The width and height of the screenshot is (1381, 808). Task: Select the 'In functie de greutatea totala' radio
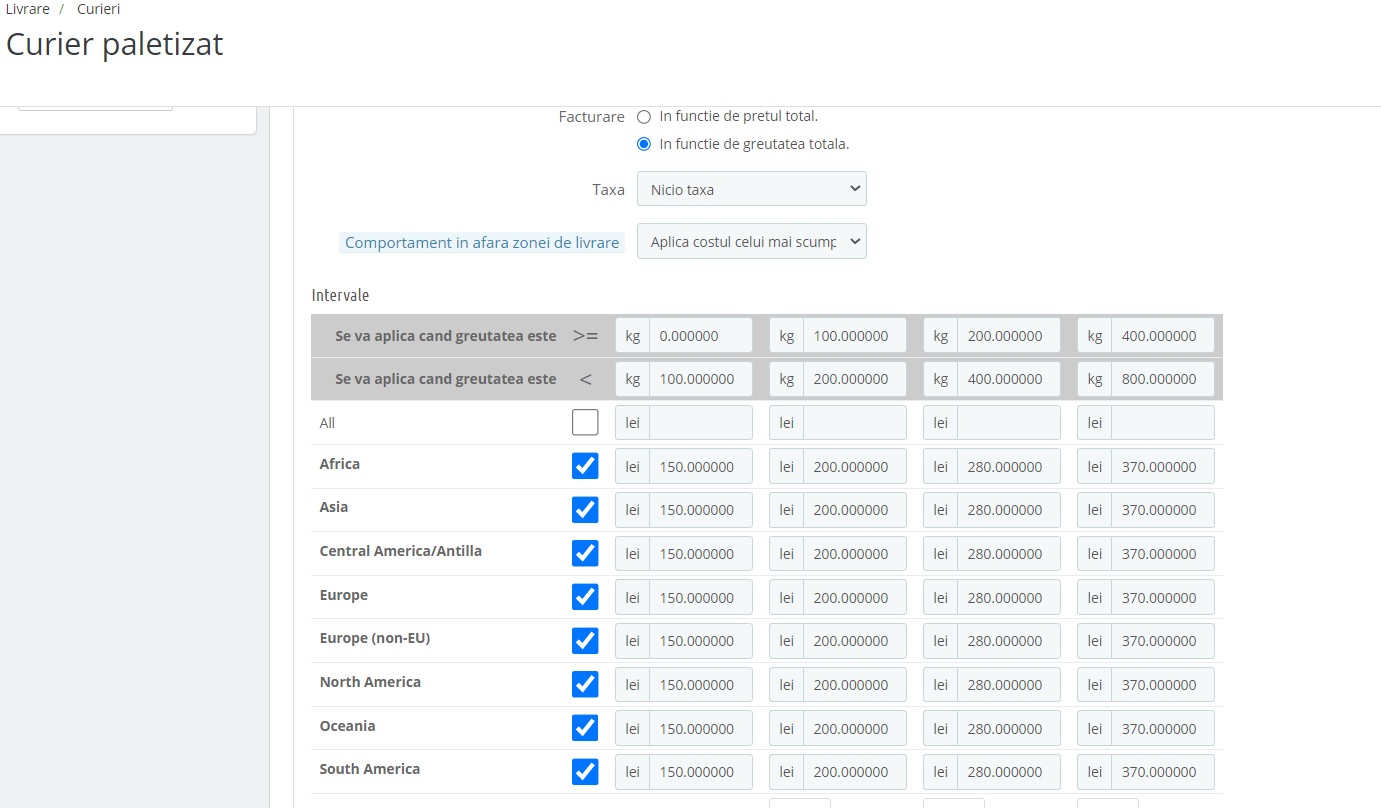click(x=644, y=144)
